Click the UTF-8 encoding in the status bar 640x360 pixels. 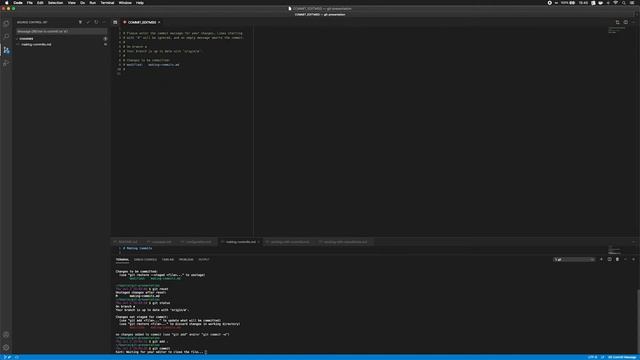(593, 357)
